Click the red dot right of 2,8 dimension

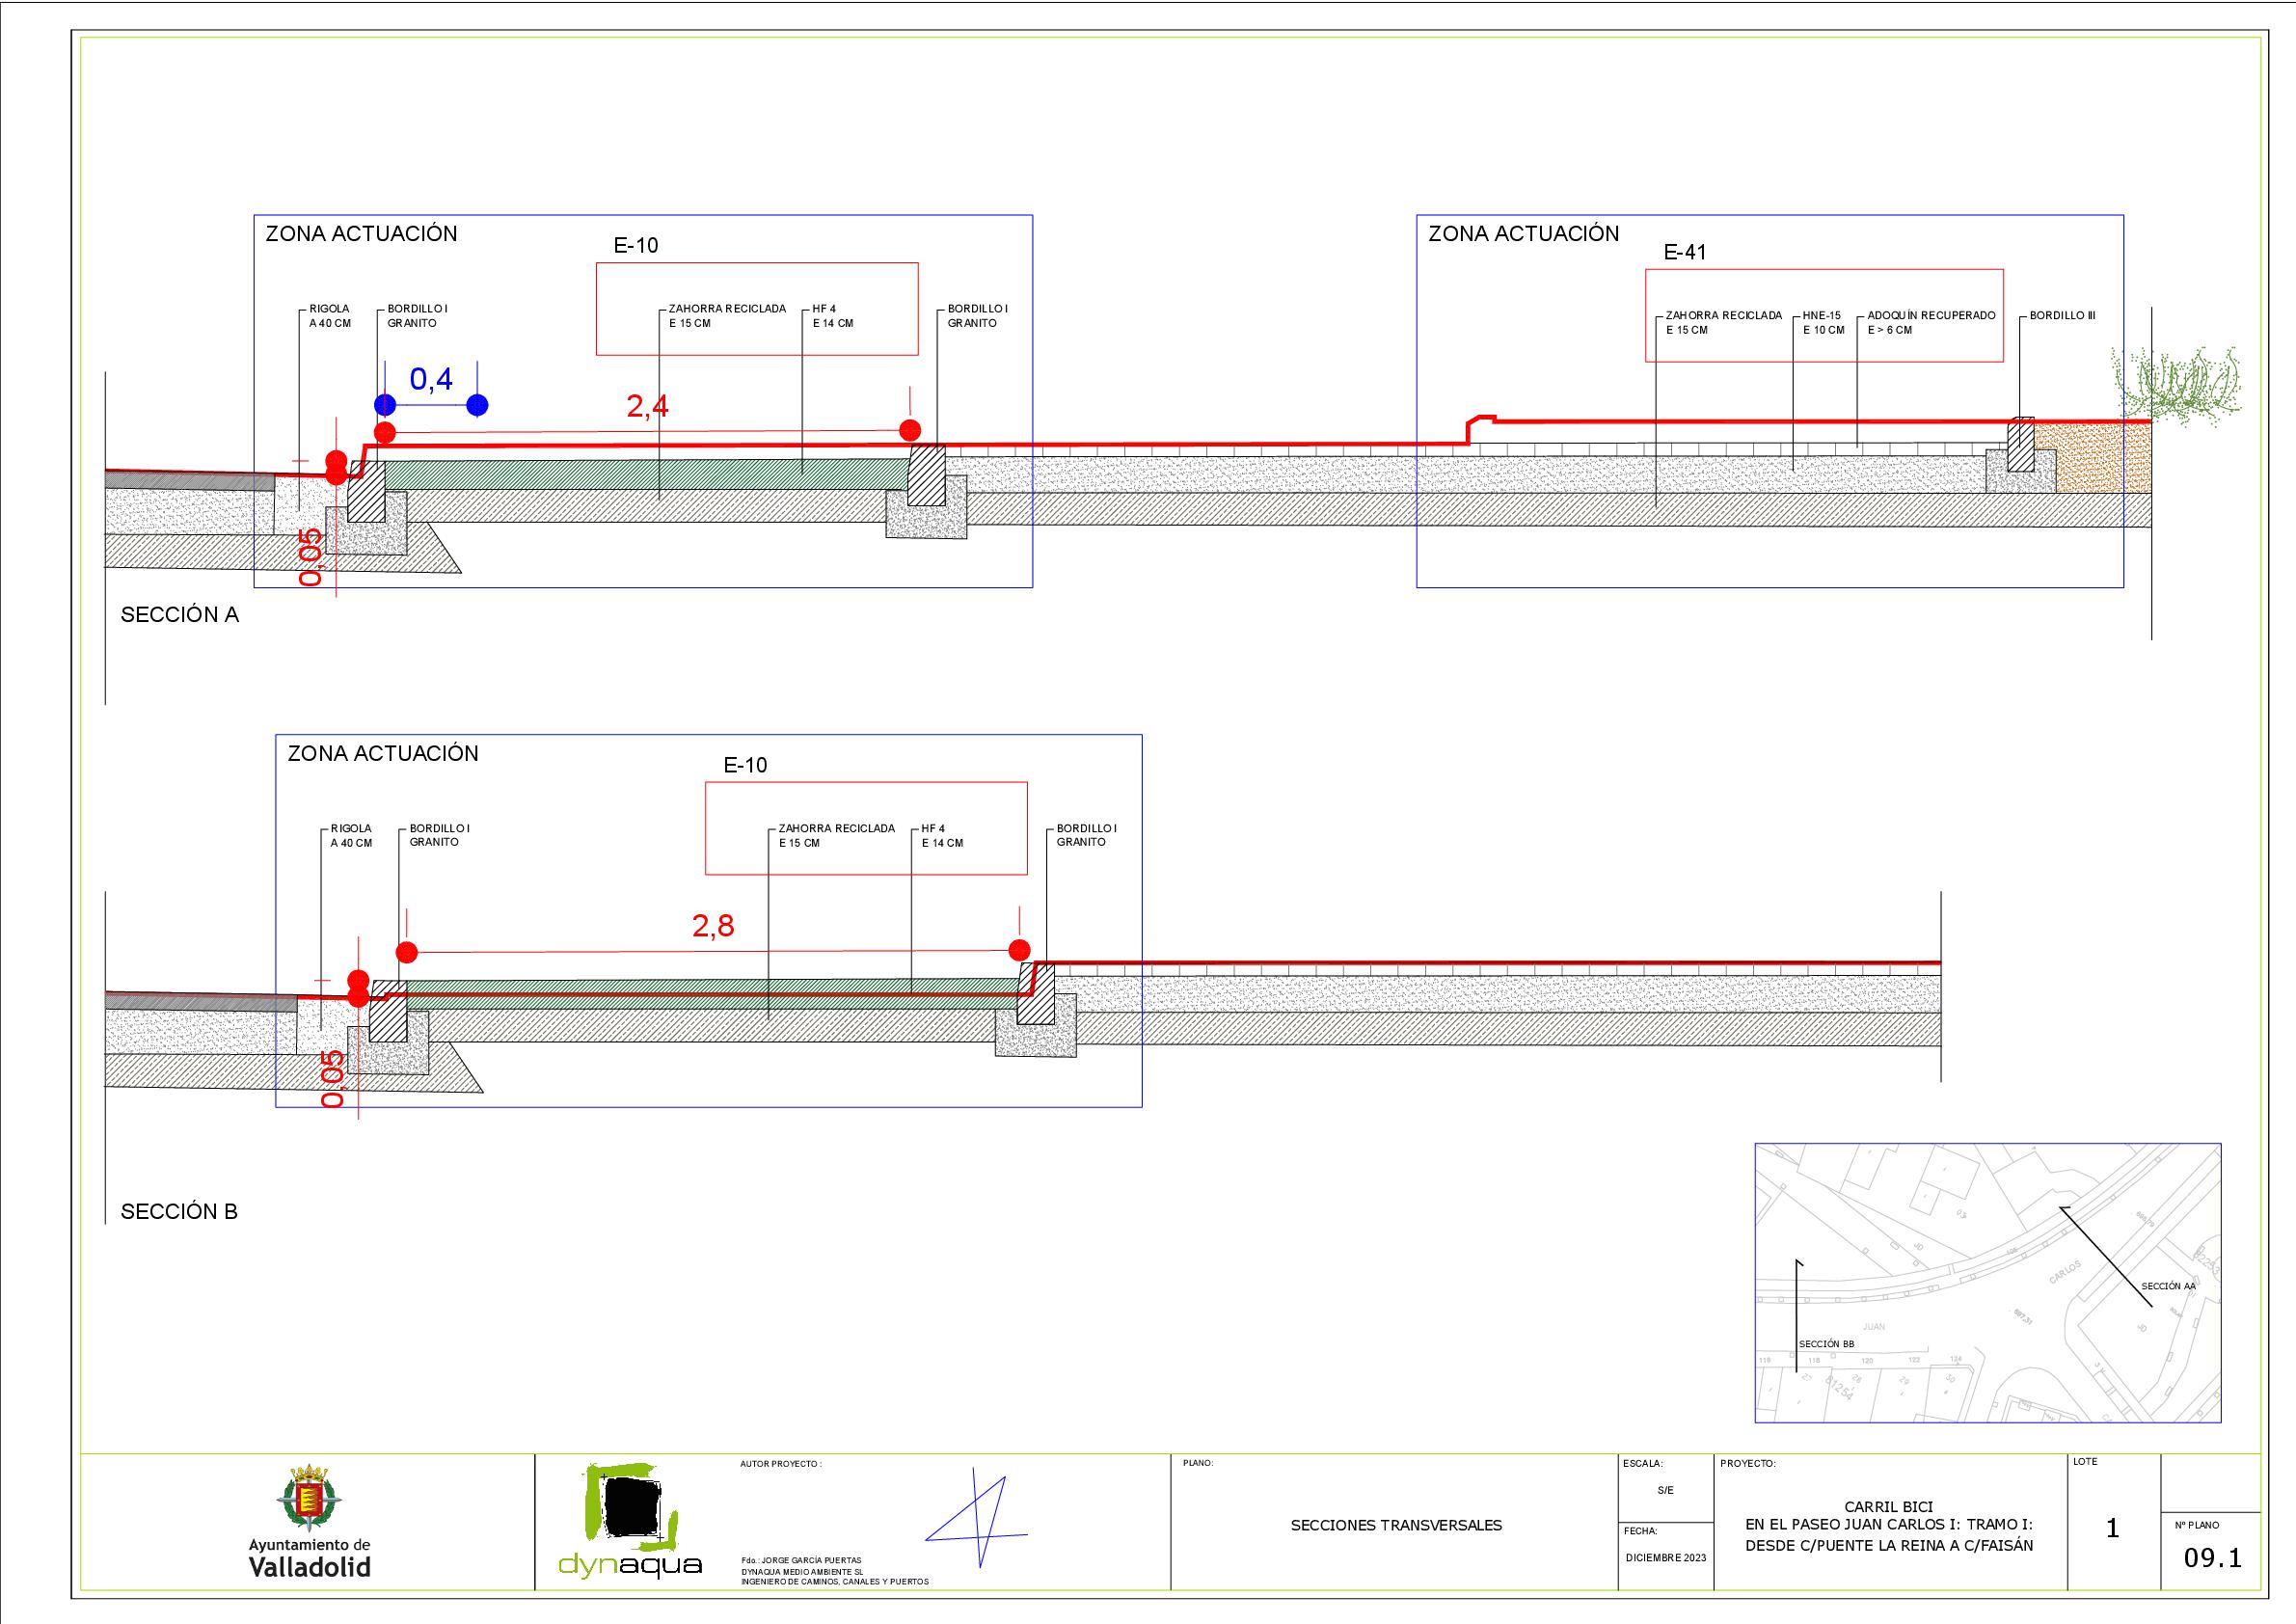tap(1019, 949)
